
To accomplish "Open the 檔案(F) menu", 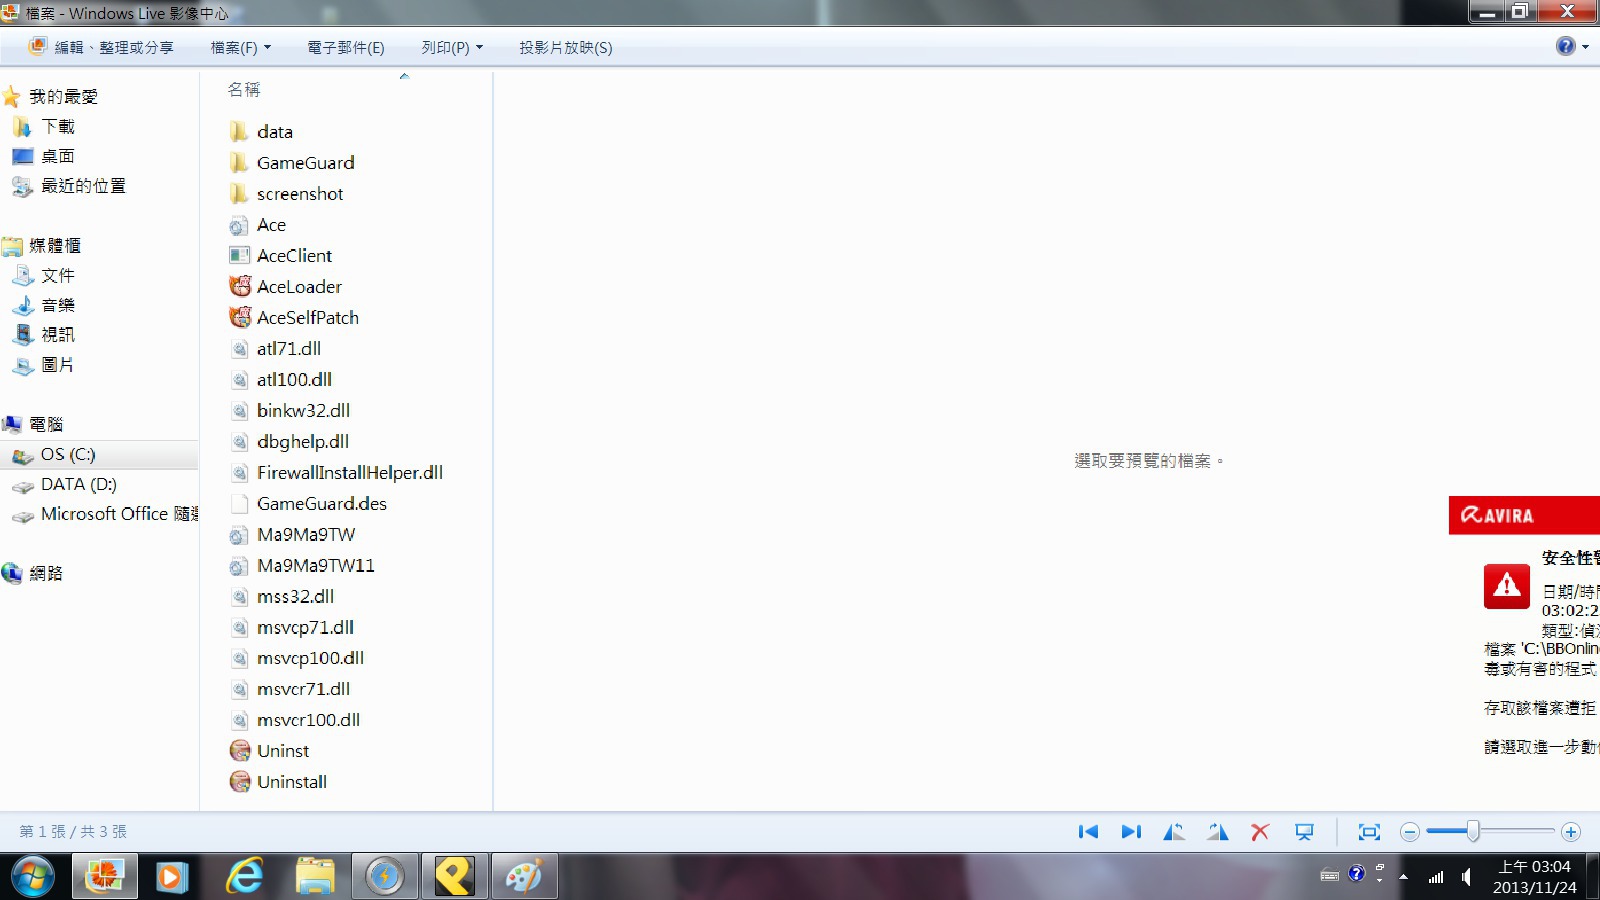I will point(241,47).
